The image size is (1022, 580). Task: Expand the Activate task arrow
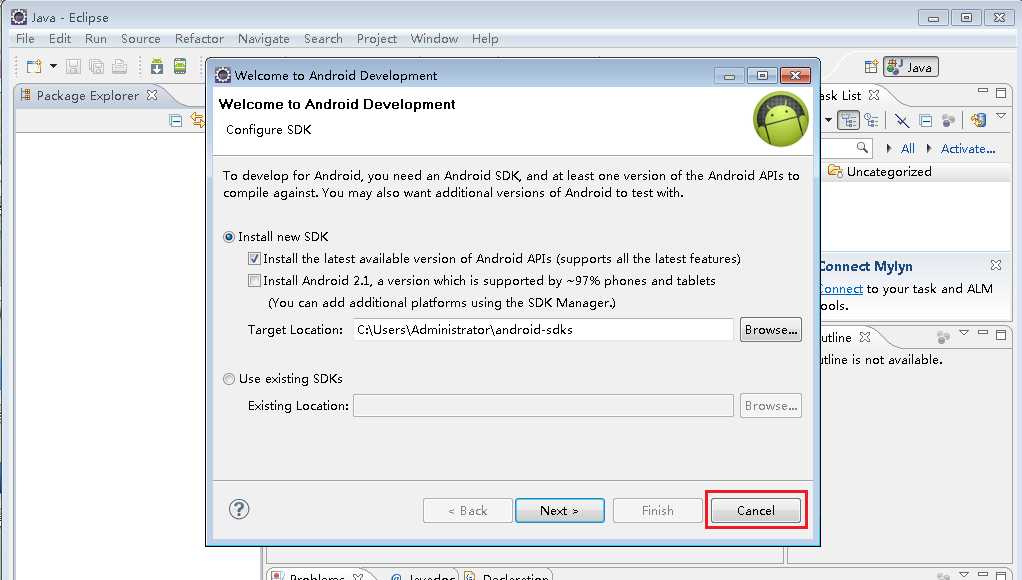929,149
